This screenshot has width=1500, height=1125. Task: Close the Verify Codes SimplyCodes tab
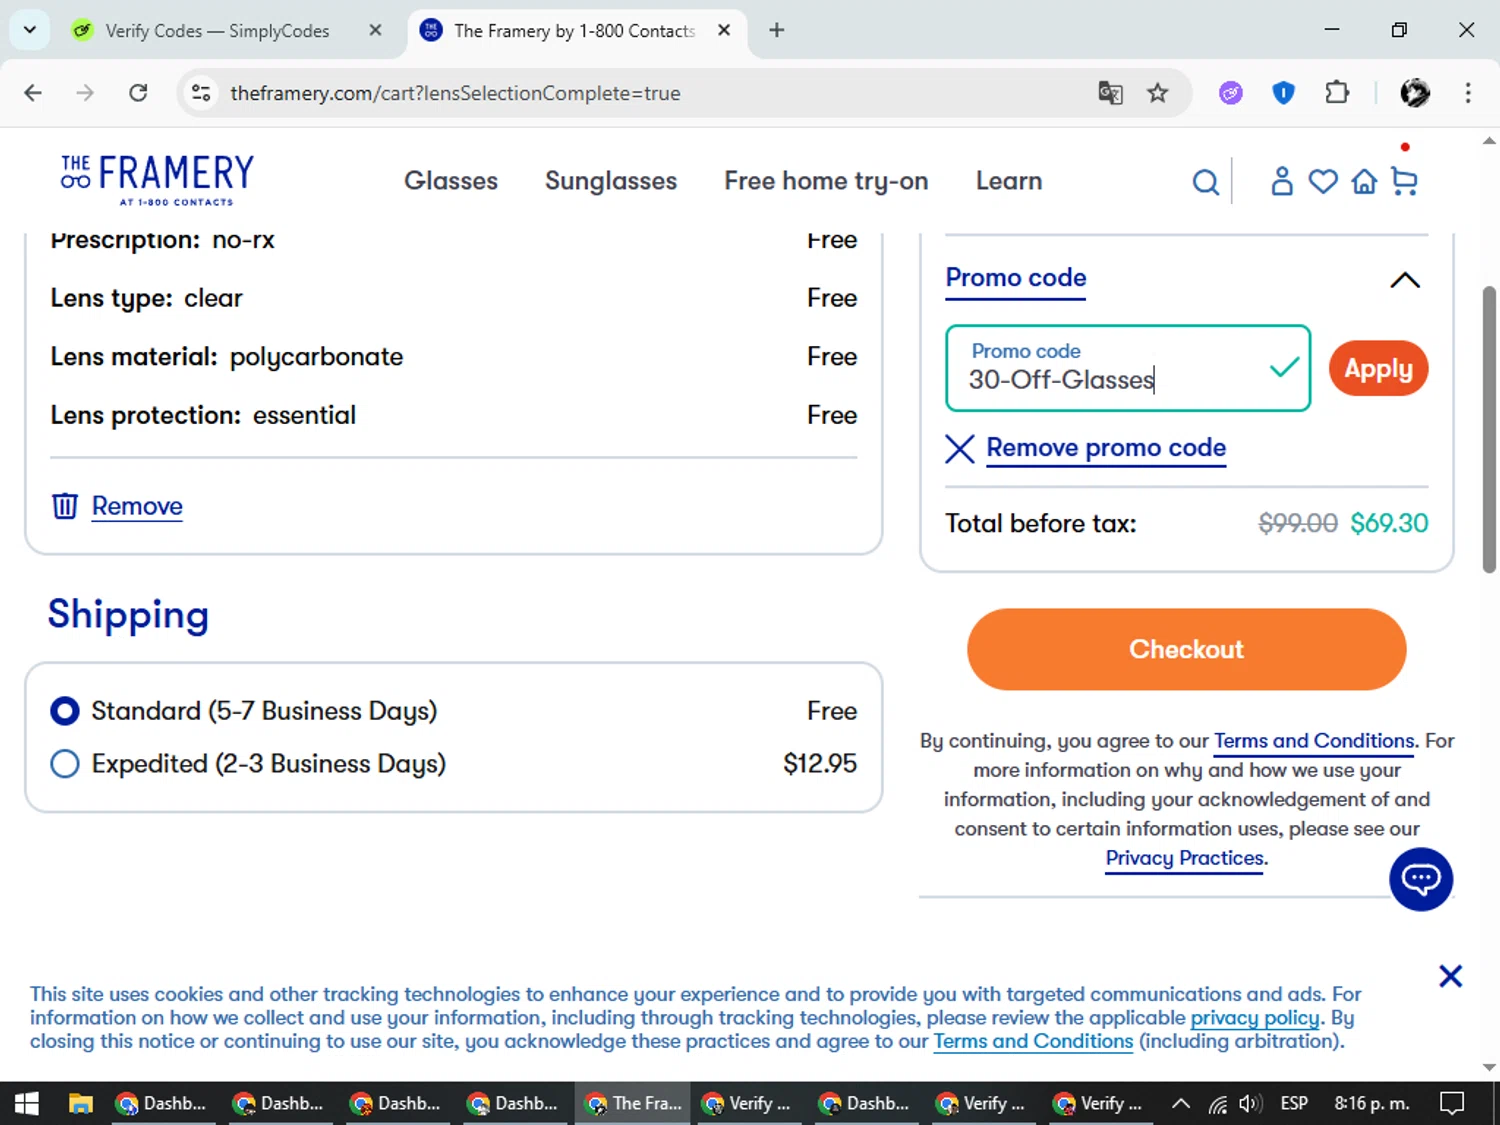click(375, 30)
